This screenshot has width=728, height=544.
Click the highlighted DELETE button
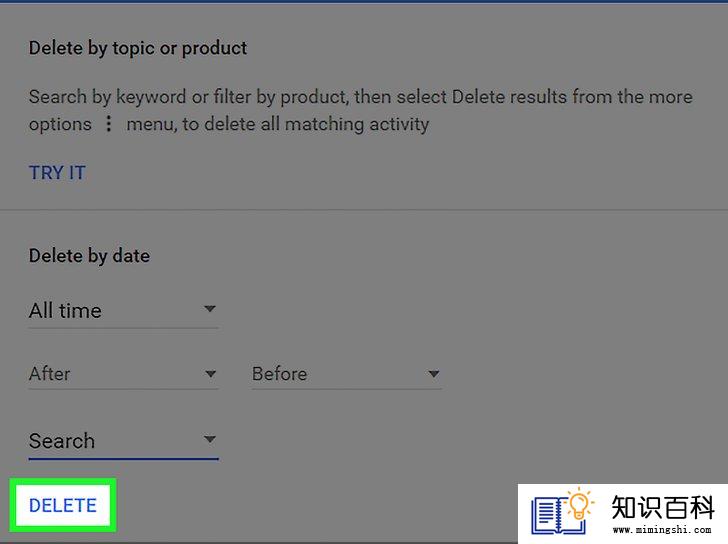(x=63, y=505)
